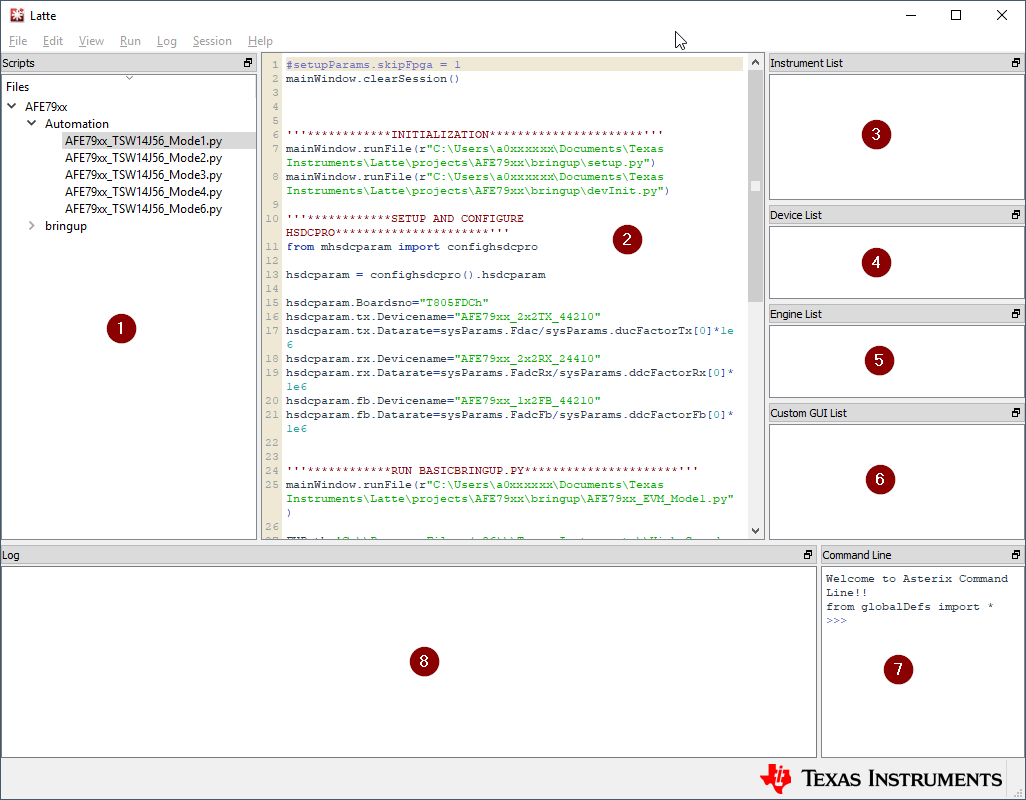Undock the Scripts panel via its float icon
The height and width of the screenshot is (800, 1026).
(247, 62)
